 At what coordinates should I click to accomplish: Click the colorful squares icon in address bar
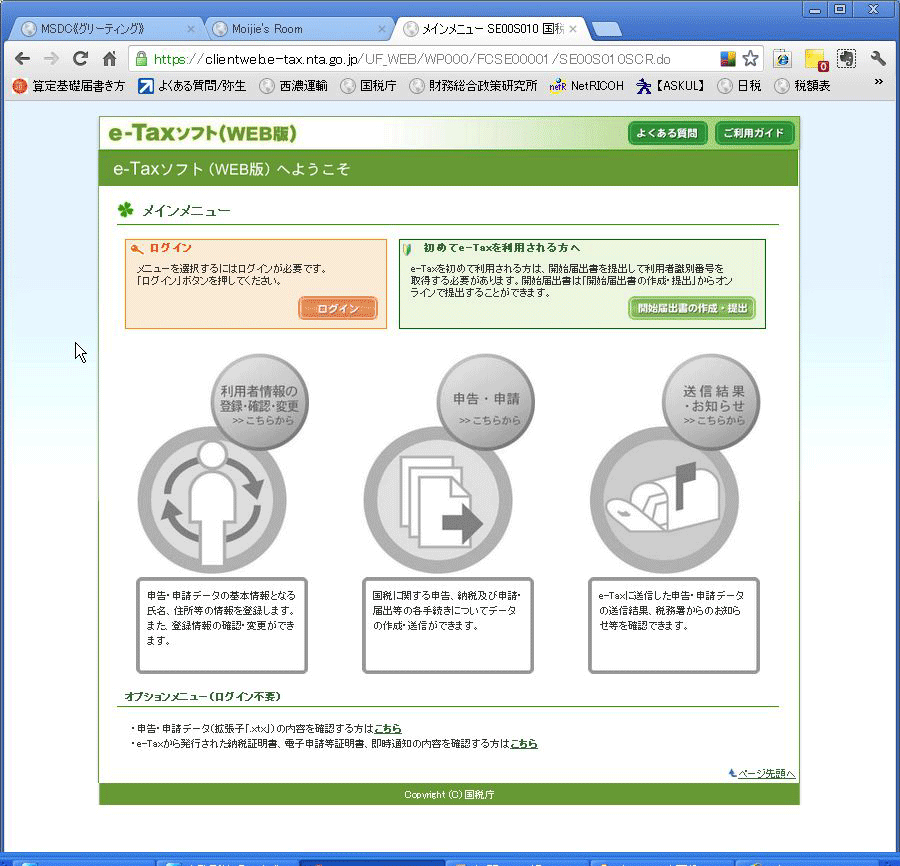pos(728,59)
